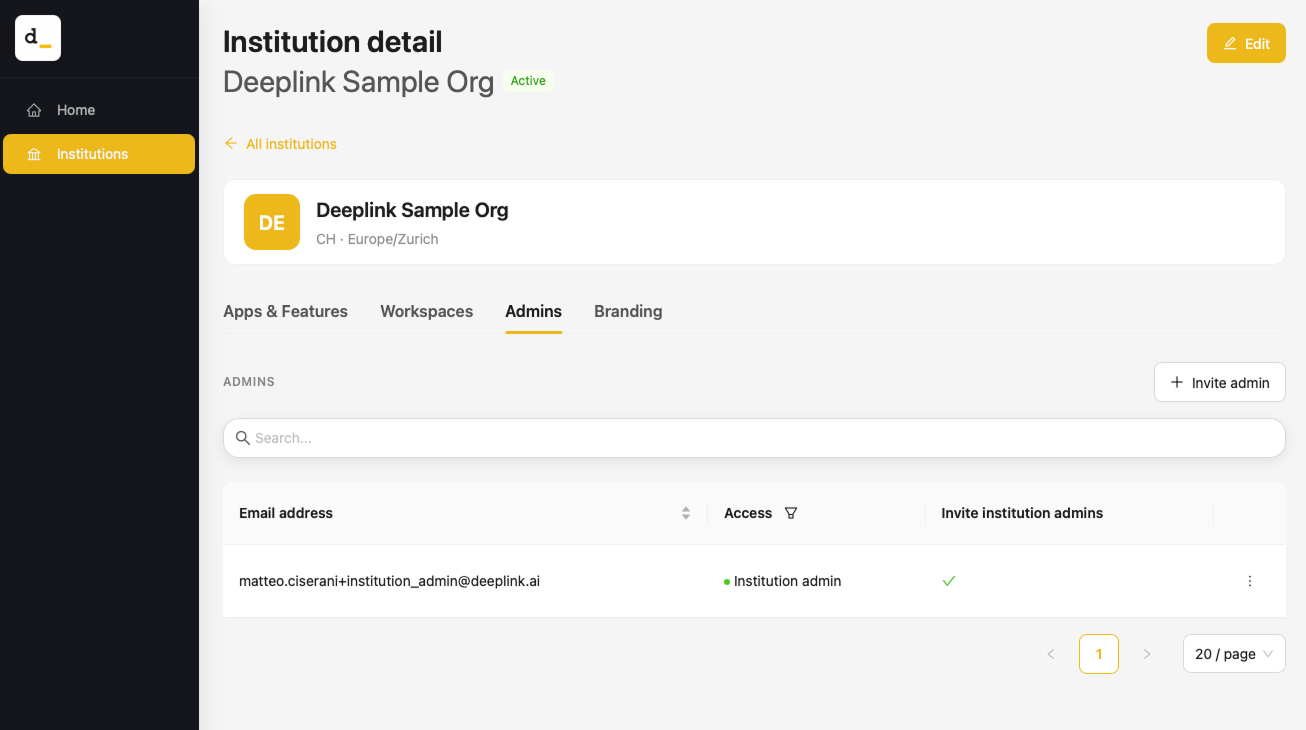Open the three-dot row actions menu
This screenshot has width=1306, height=730.
tap(1249, 581)
